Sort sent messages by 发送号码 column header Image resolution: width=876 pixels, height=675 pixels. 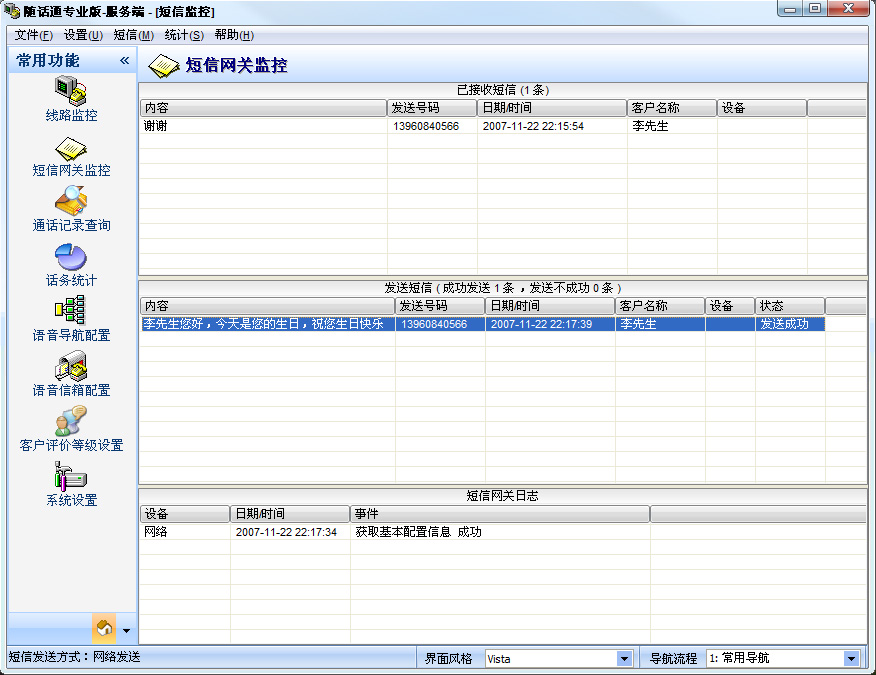click(440, 306)
